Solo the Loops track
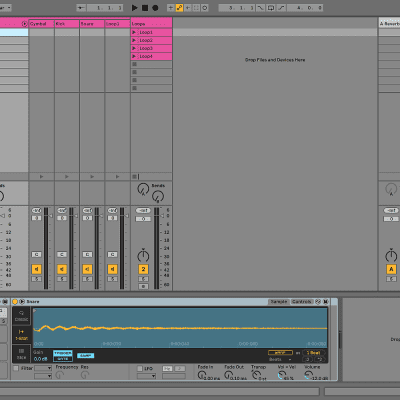The width and height of the screenshot is (400, 400). point(143,279)
